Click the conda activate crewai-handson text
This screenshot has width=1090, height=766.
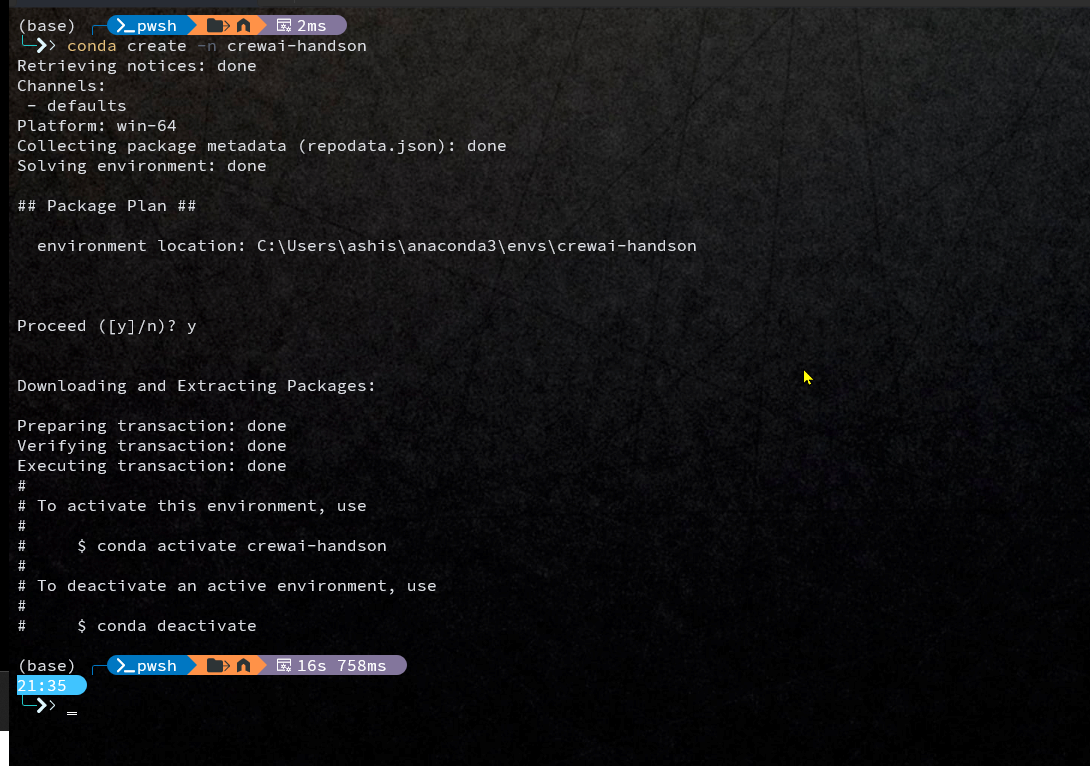click(x=241, y=546)
